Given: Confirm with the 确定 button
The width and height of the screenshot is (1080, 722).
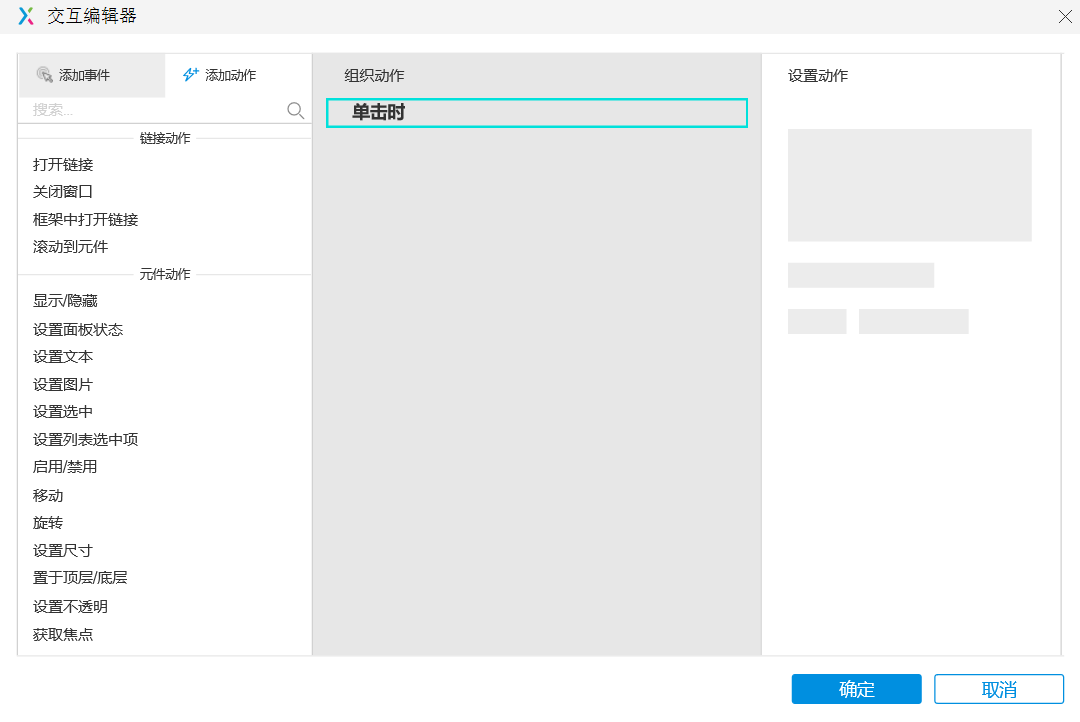Looking at the screenshot, I should pos(856,689).
